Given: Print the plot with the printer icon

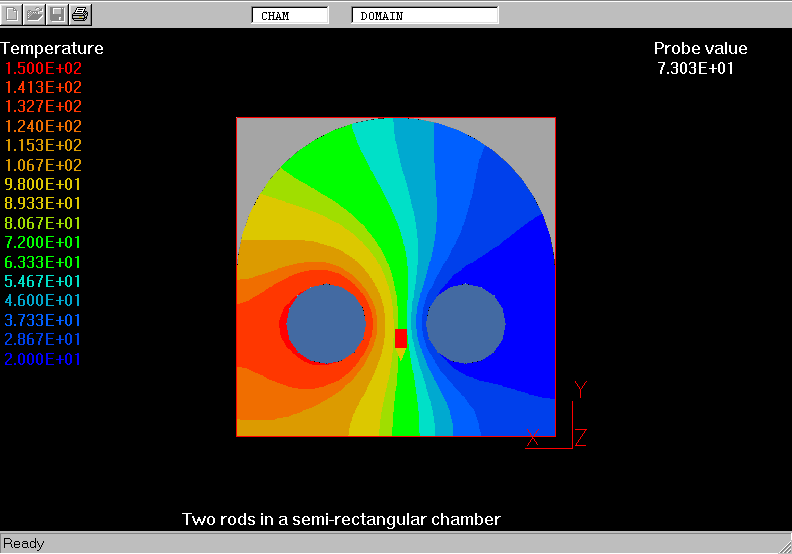Looking at the screenshot, I should tap(80, 14).
